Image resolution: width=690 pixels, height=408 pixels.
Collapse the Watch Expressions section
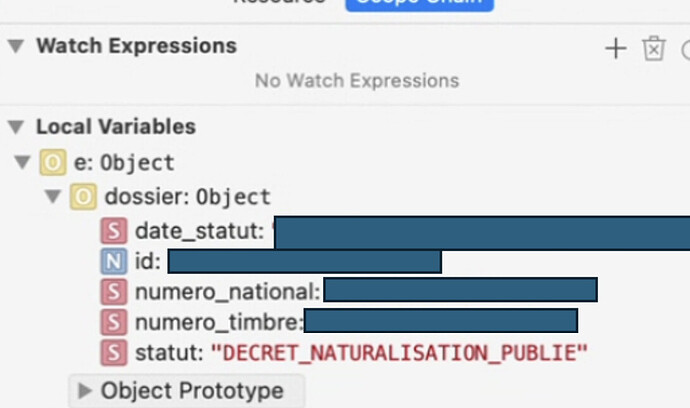click(16, 46)
